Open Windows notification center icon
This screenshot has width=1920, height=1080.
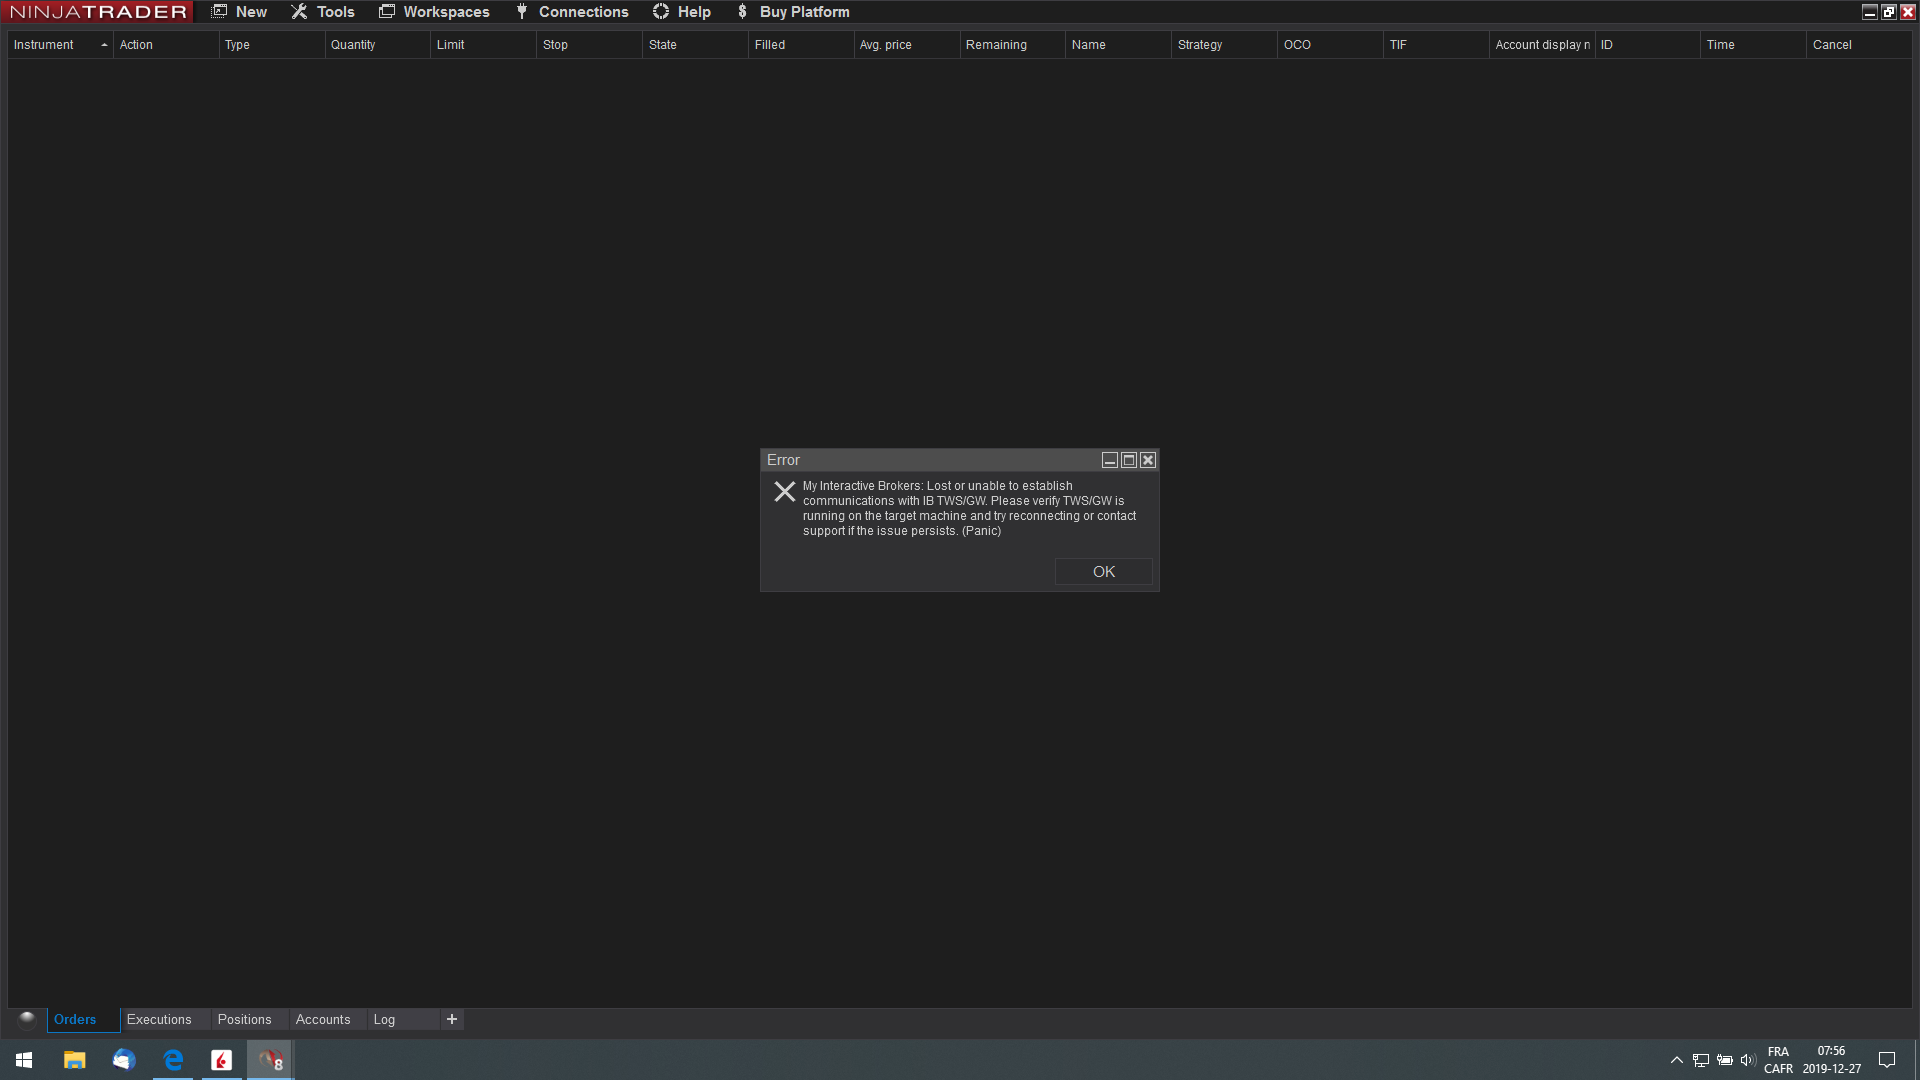[x=1887, y=1060]
